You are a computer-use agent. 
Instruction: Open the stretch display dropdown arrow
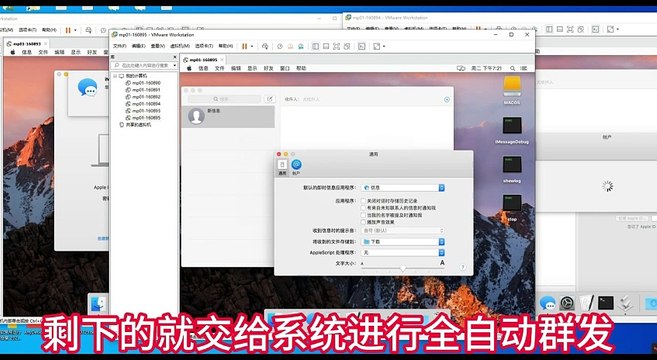point(384,47)
